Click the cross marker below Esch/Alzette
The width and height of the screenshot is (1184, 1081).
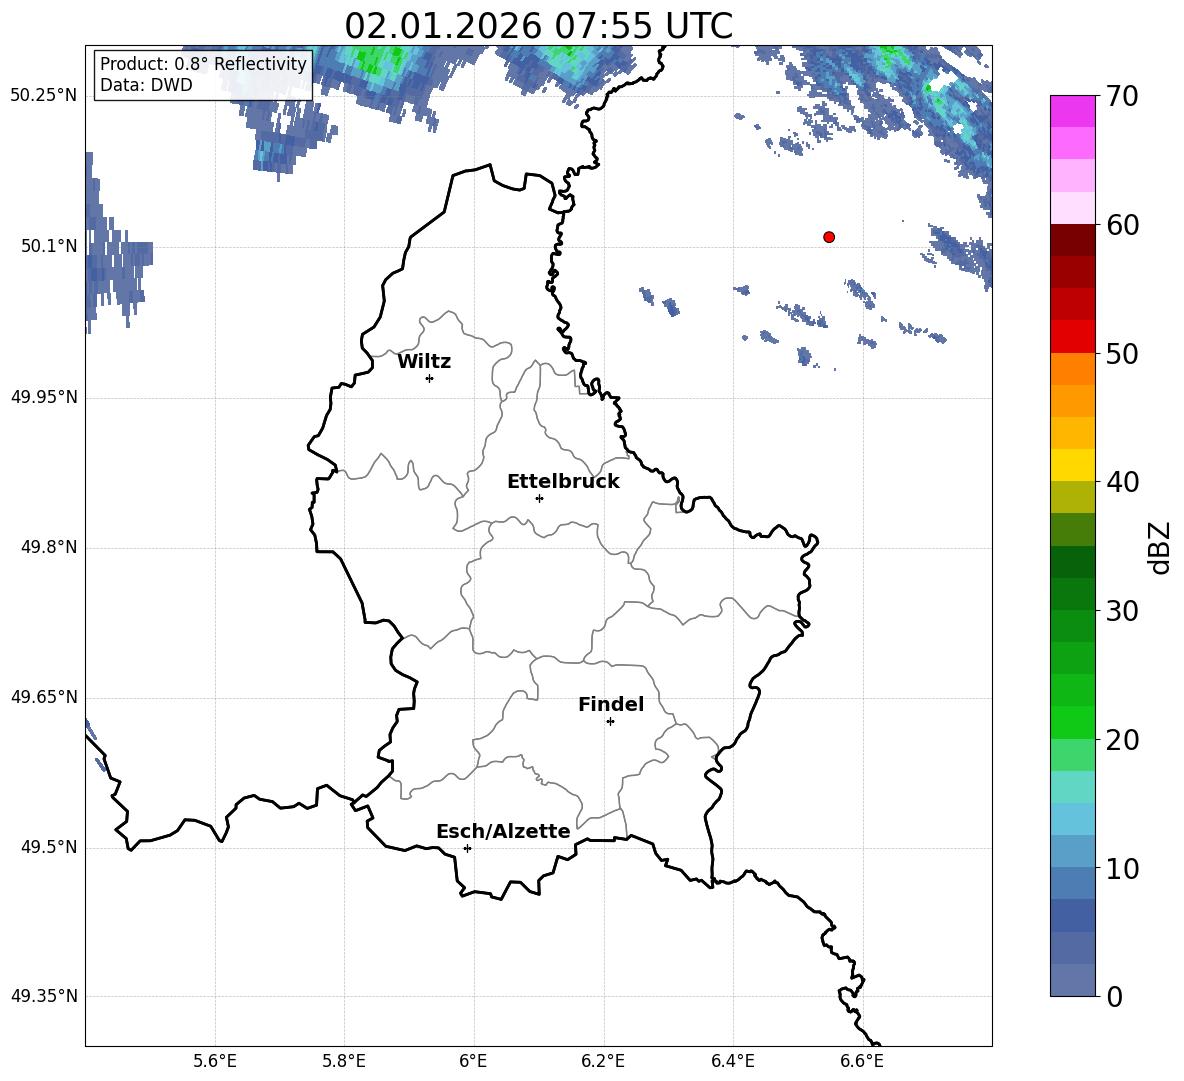(467, 848)
